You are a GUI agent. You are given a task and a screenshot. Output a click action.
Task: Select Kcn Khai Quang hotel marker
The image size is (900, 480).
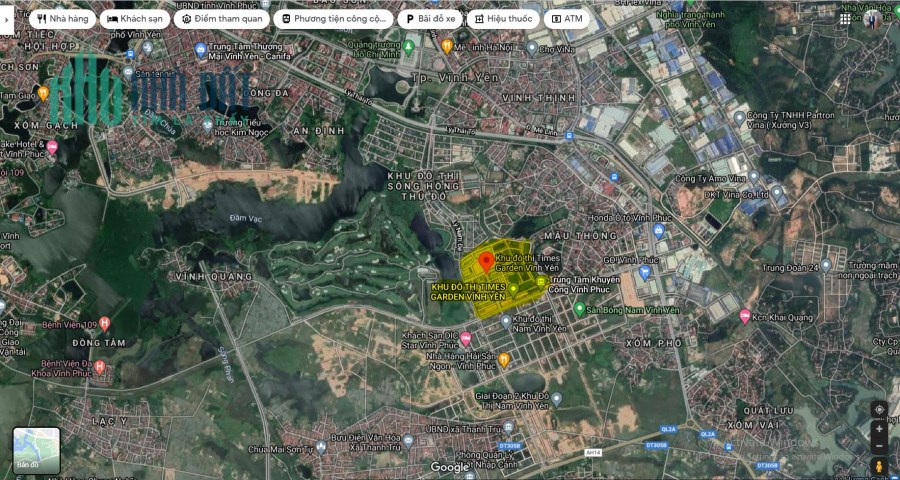(745, 316)
